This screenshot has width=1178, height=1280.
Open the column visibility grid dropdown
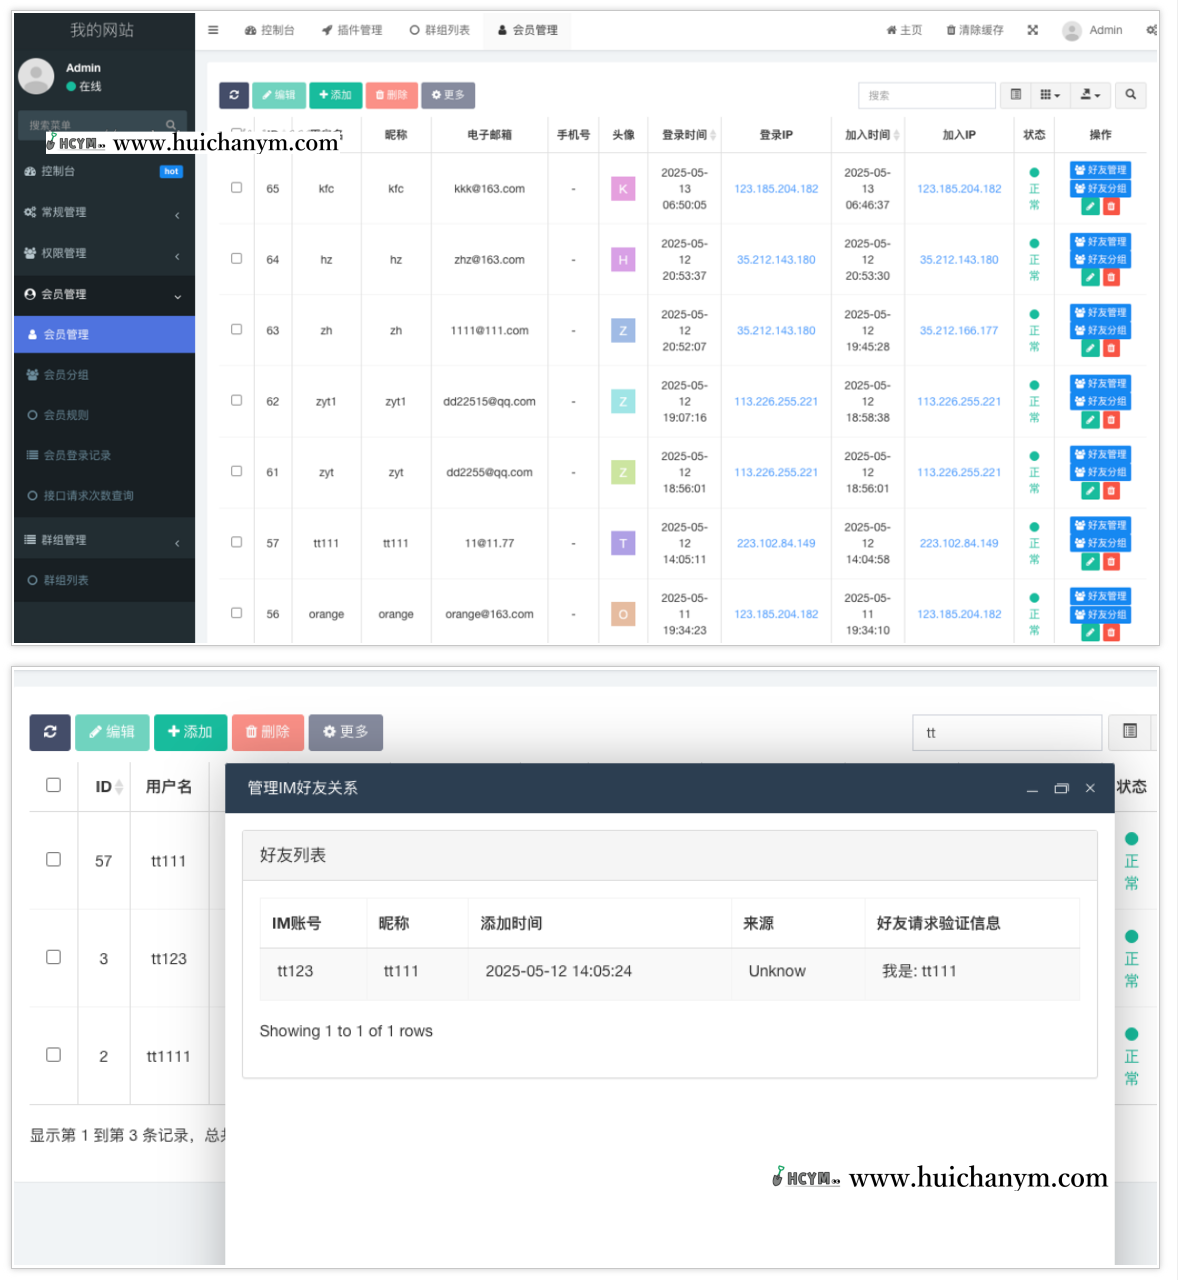(1049, 95)
